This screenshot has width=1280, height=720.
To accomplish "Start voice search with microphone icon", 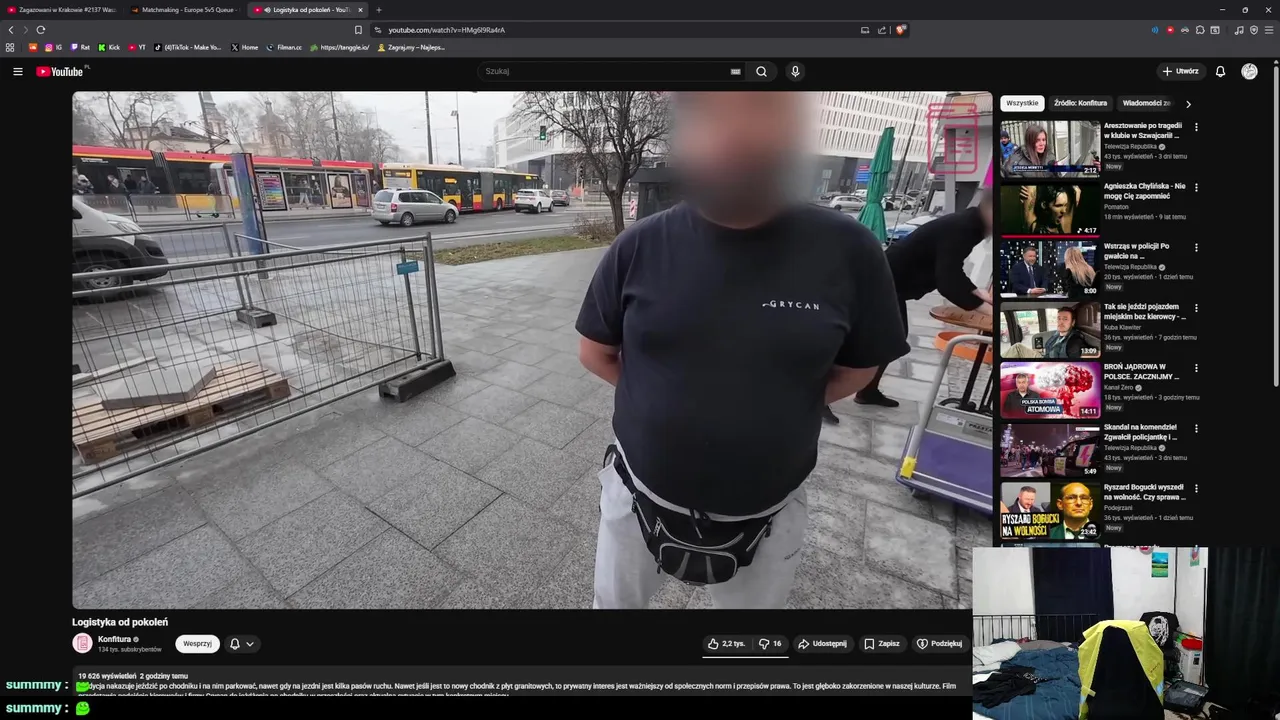I will pos(795,71).
